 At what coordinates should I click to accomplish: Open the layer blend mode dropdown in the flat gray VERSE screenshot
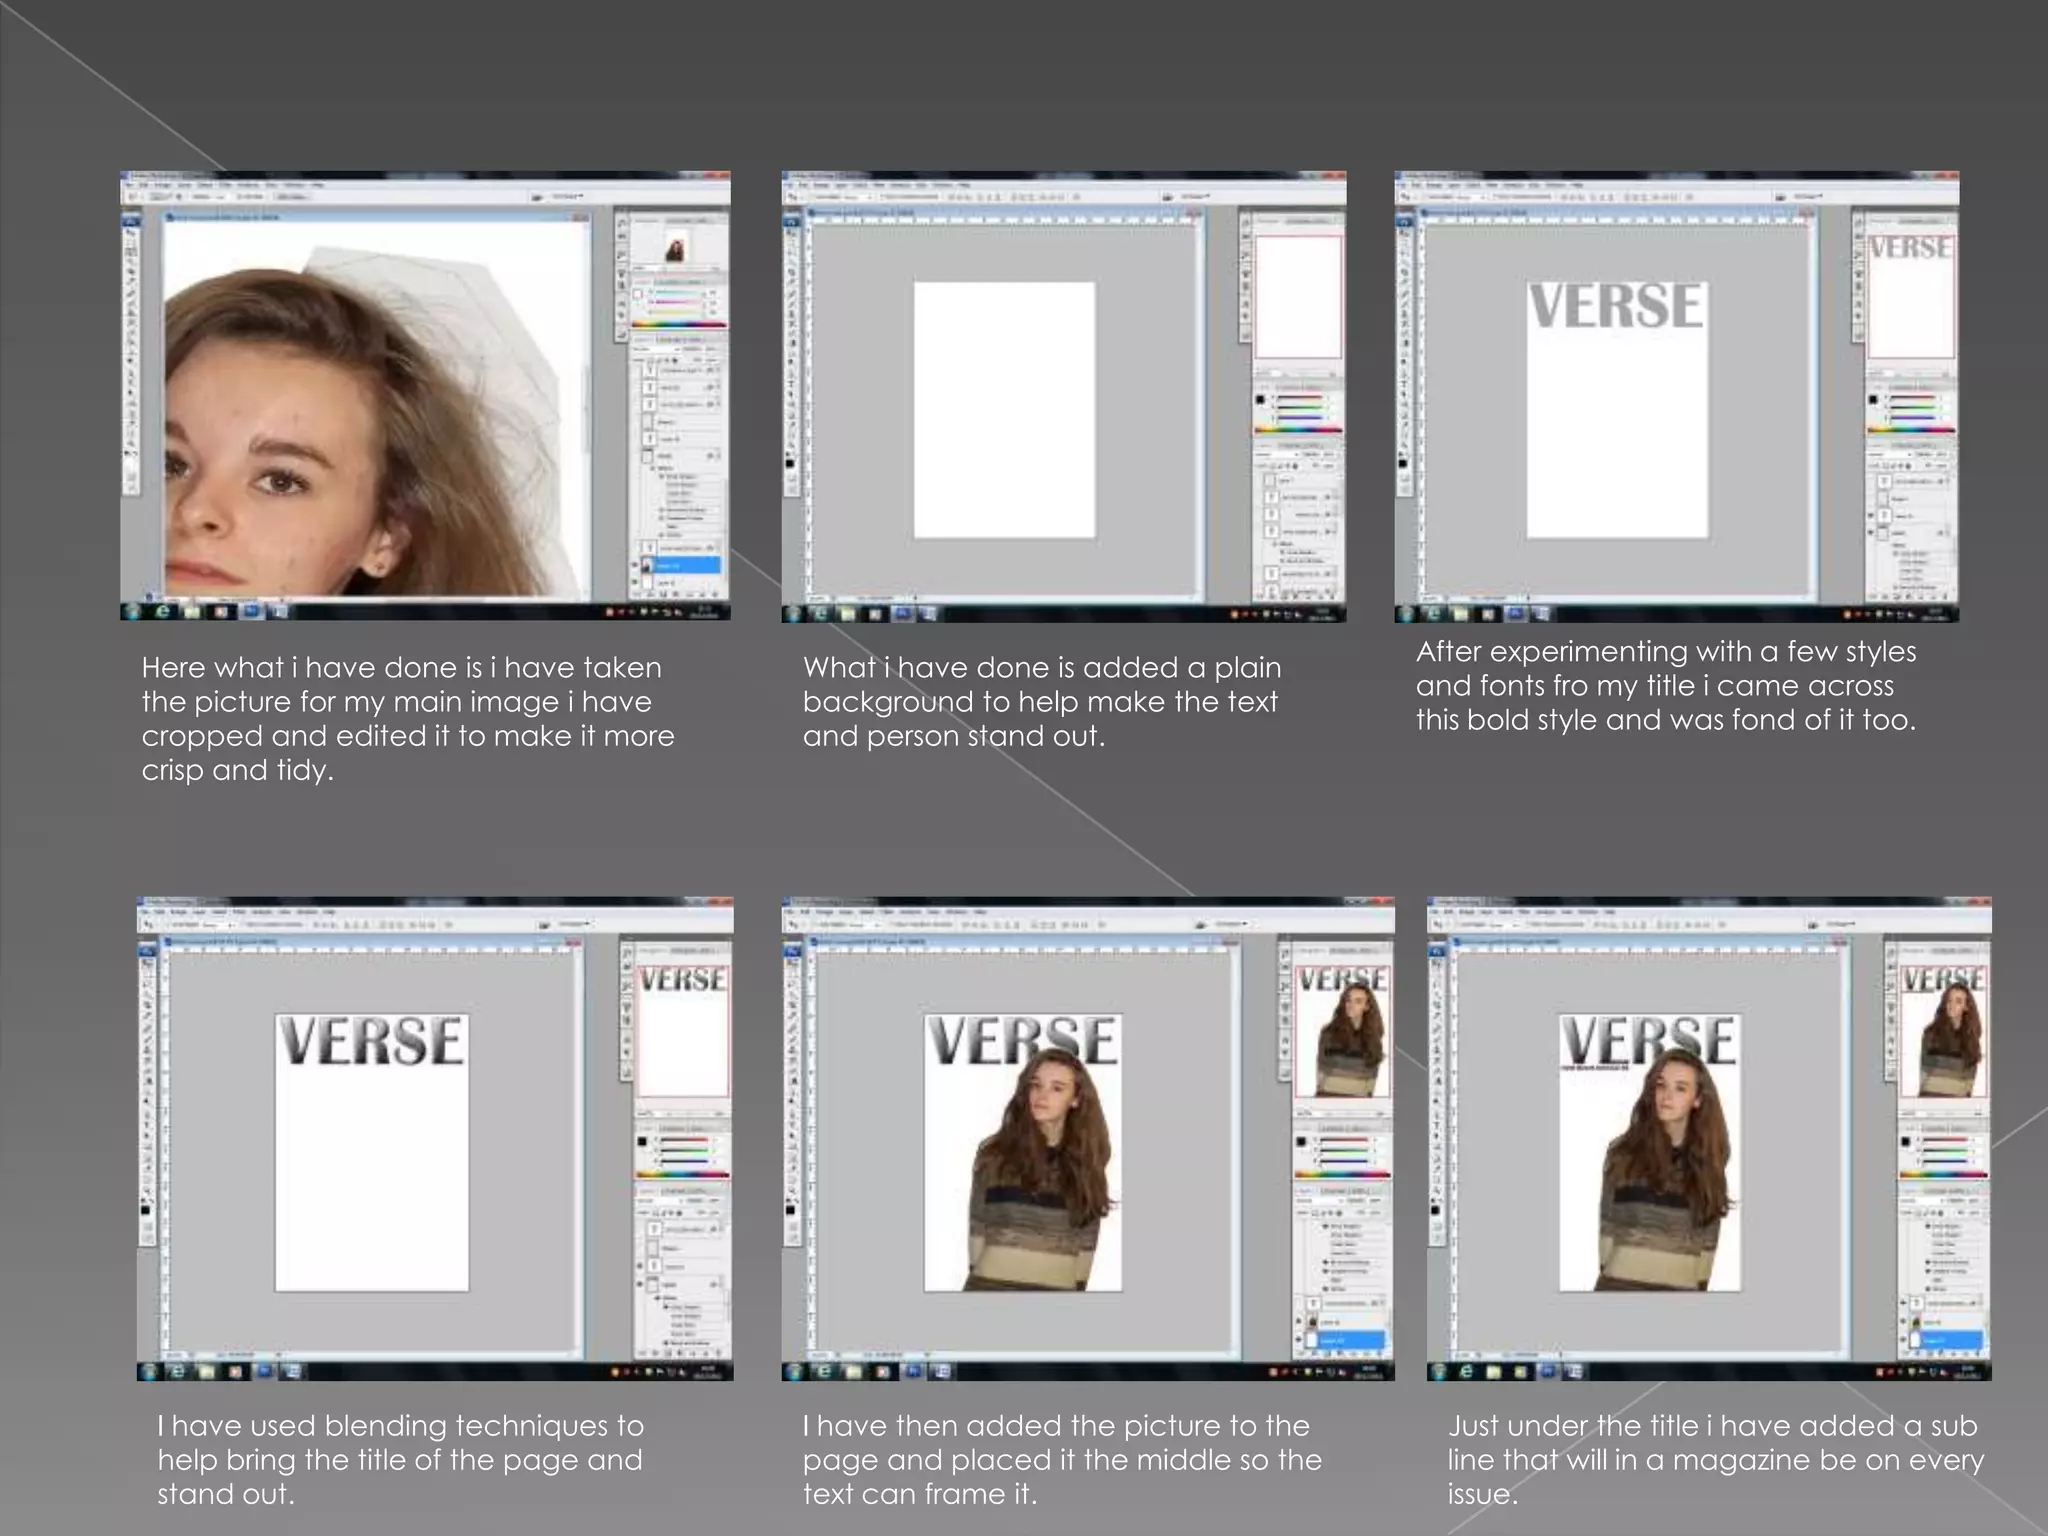coord(1888,453)
